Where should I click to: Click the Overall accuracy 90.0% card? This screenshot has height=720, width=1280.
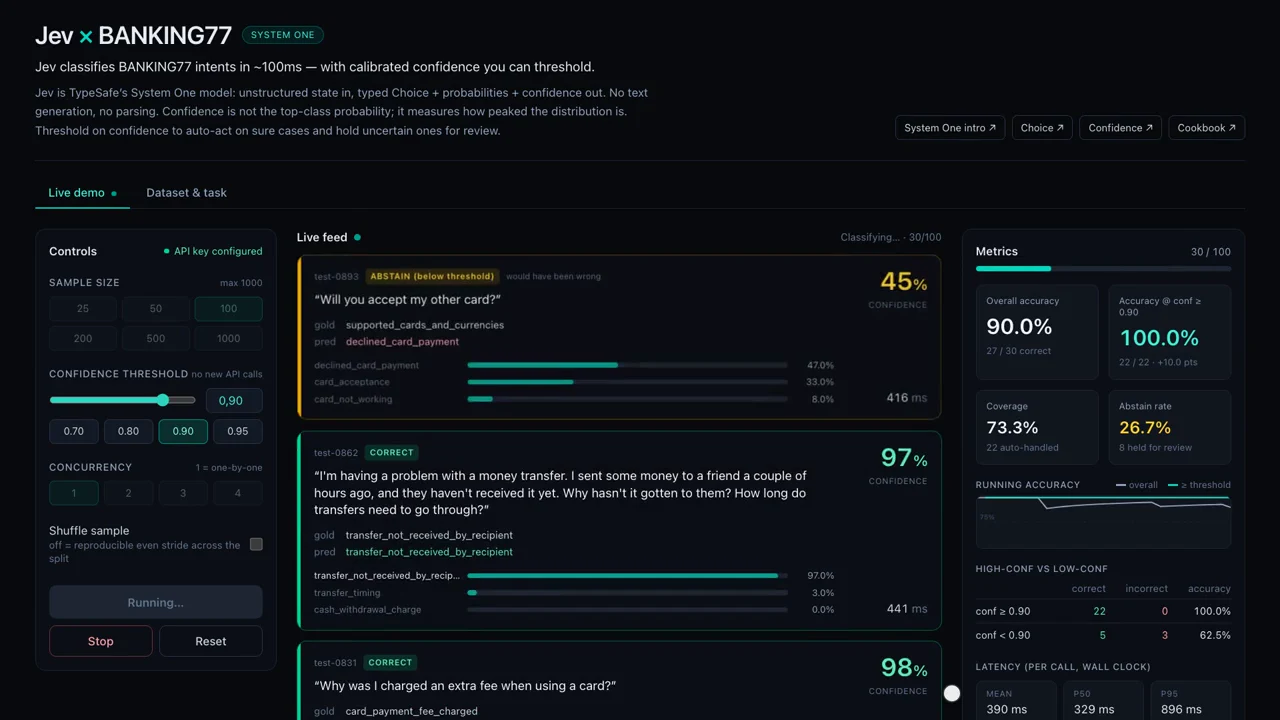[1037, 332]
